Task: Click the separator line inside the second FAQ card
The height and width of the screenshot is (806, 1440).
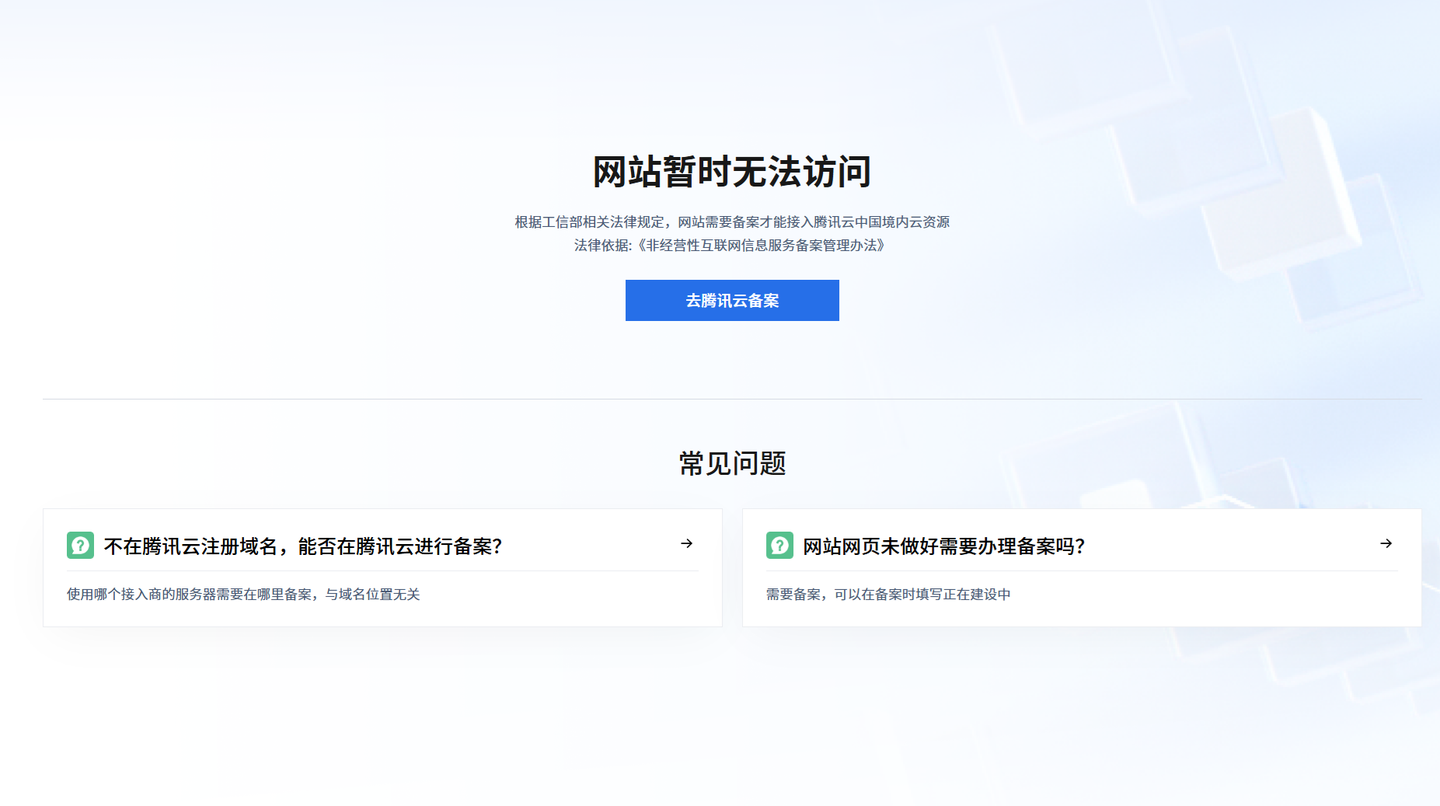Action: coord(1081,571)
